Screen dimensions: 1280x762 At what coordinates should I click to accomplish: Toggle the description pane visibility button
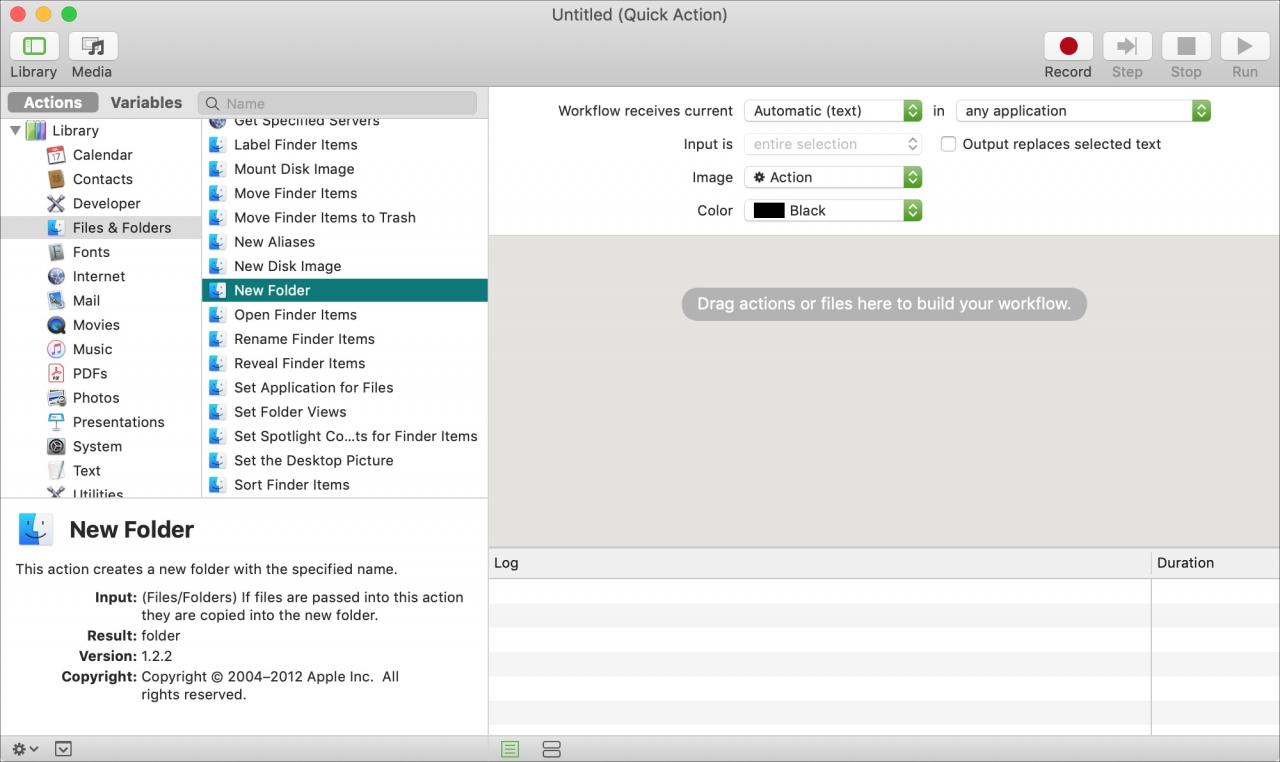(x=63, y=749)
